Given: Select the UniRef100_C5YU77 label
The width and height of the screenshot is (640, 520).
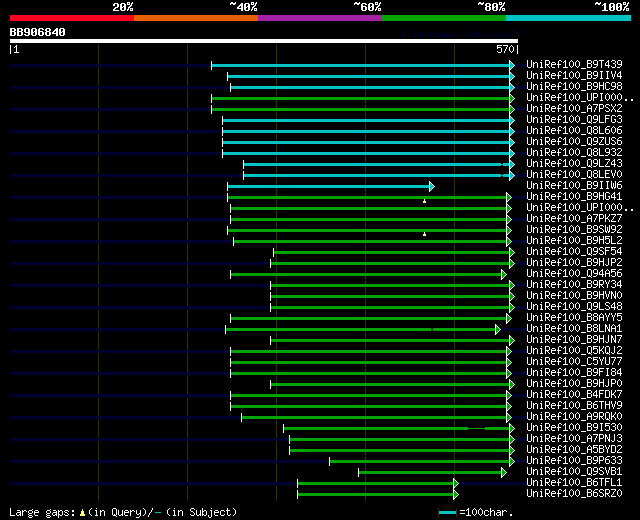Looking at the screenshot, I should pyautogui.click(x=574, y=362).
